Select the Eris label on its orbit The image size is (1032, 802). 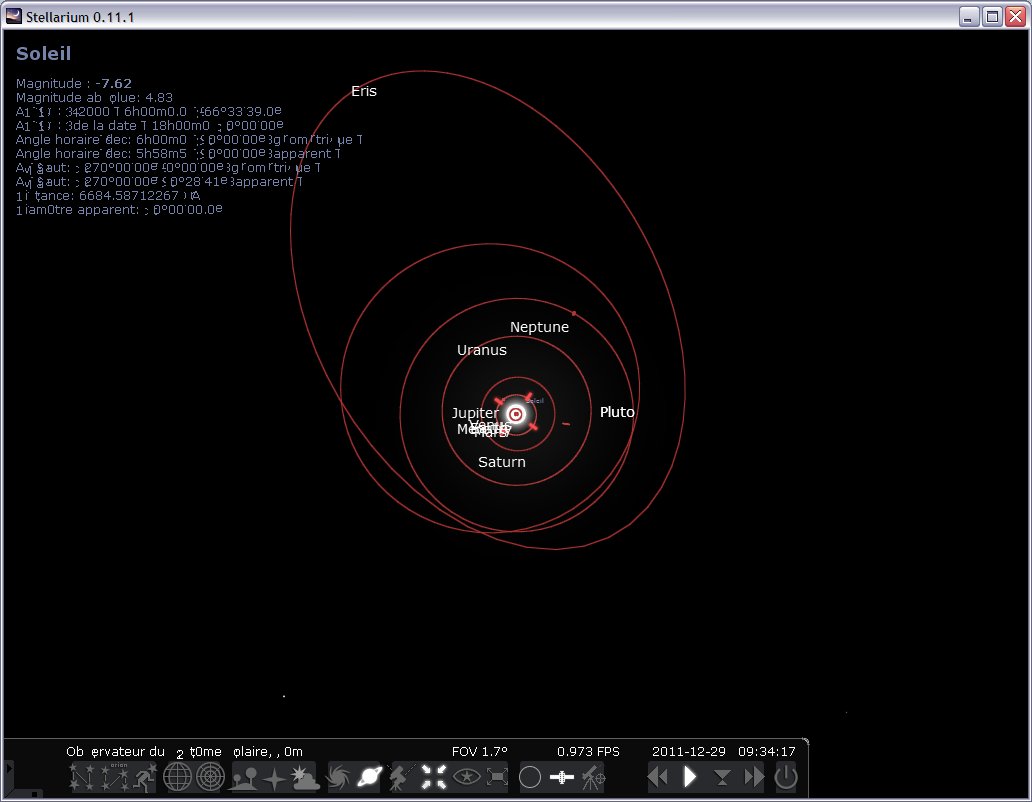pyautogui.click(x=364, y=91)
